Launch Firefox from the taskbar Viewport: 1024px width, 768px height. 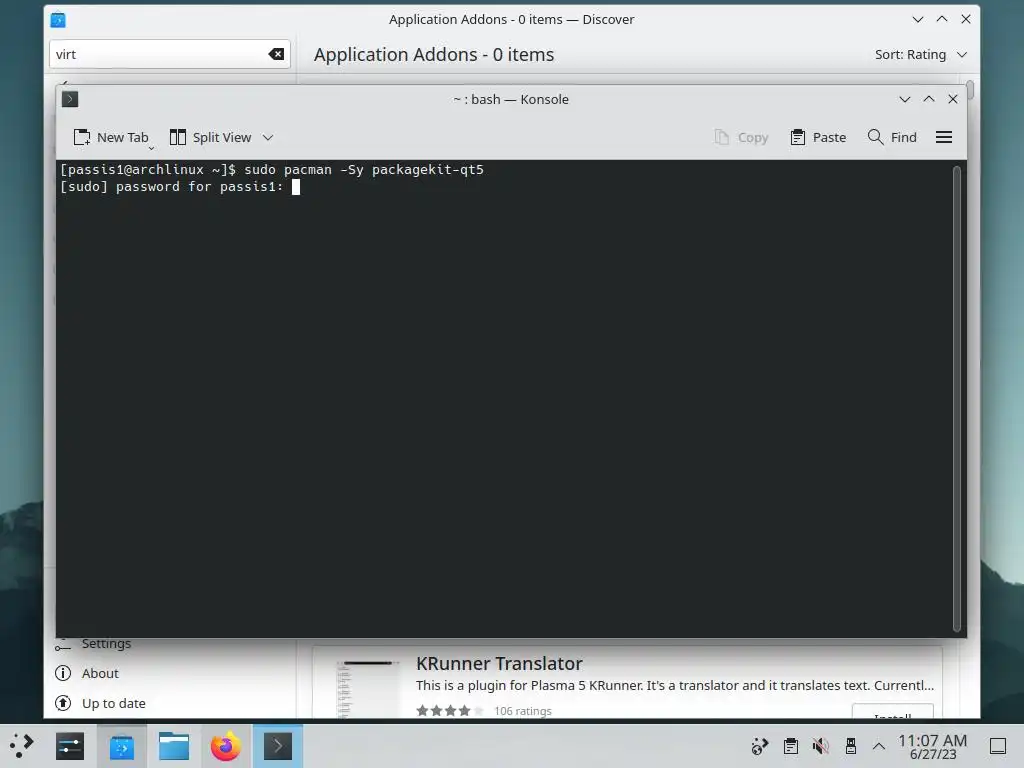(x=226, y=746)
